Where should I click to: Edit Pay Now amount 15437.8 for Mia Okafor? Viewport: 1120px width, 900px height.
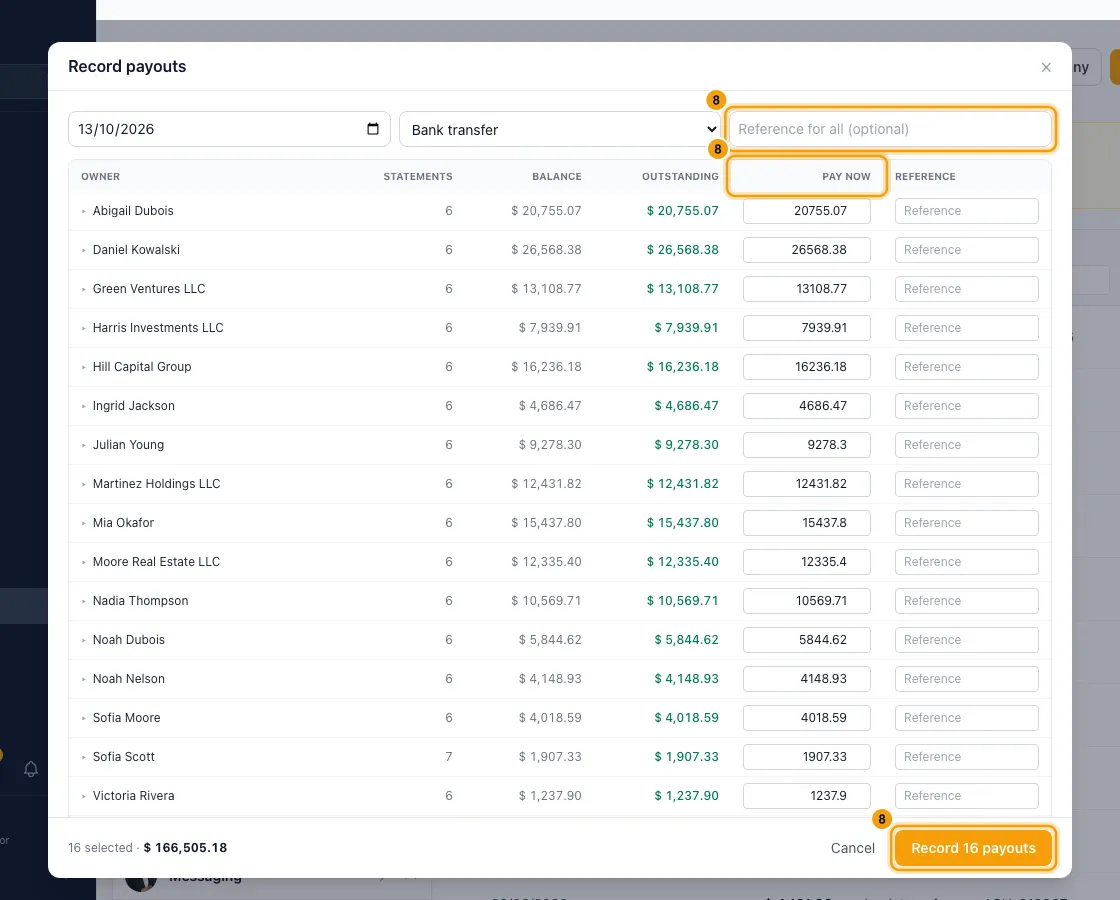(x=806, y=523)
